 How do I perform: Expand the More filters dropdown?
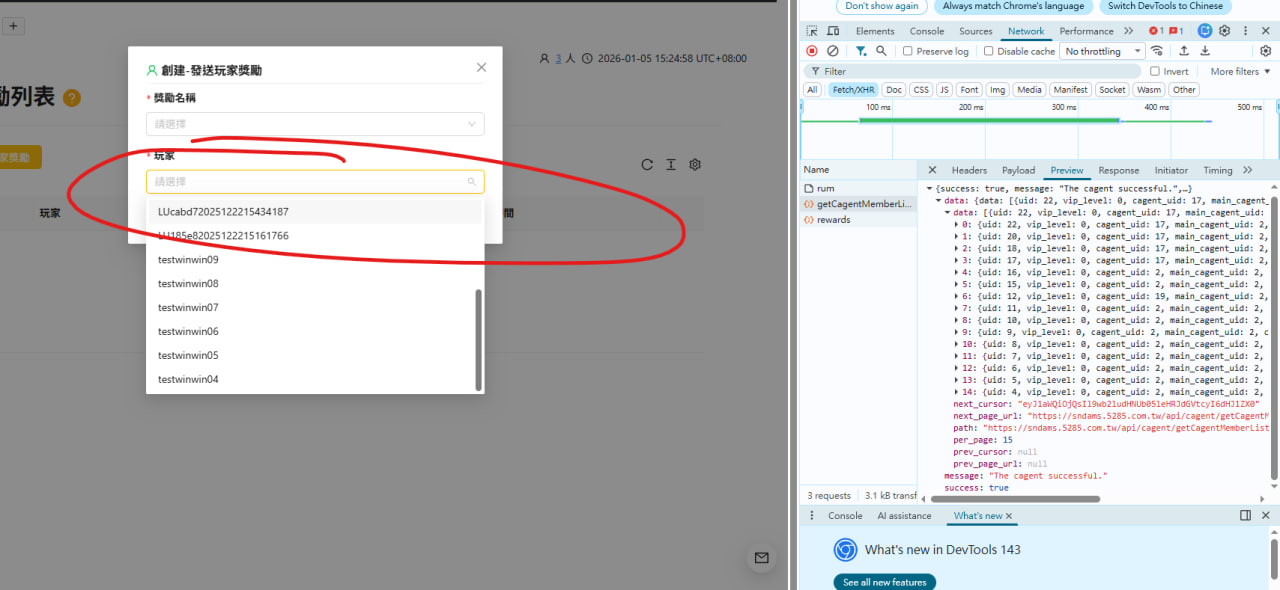click(1240, 71)
